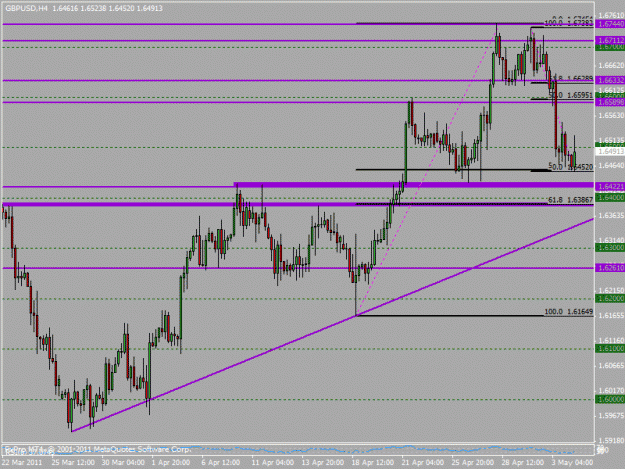Click the green 1.64000 level label
Viewport: 625px width, 469px height.
pos(610,198)
